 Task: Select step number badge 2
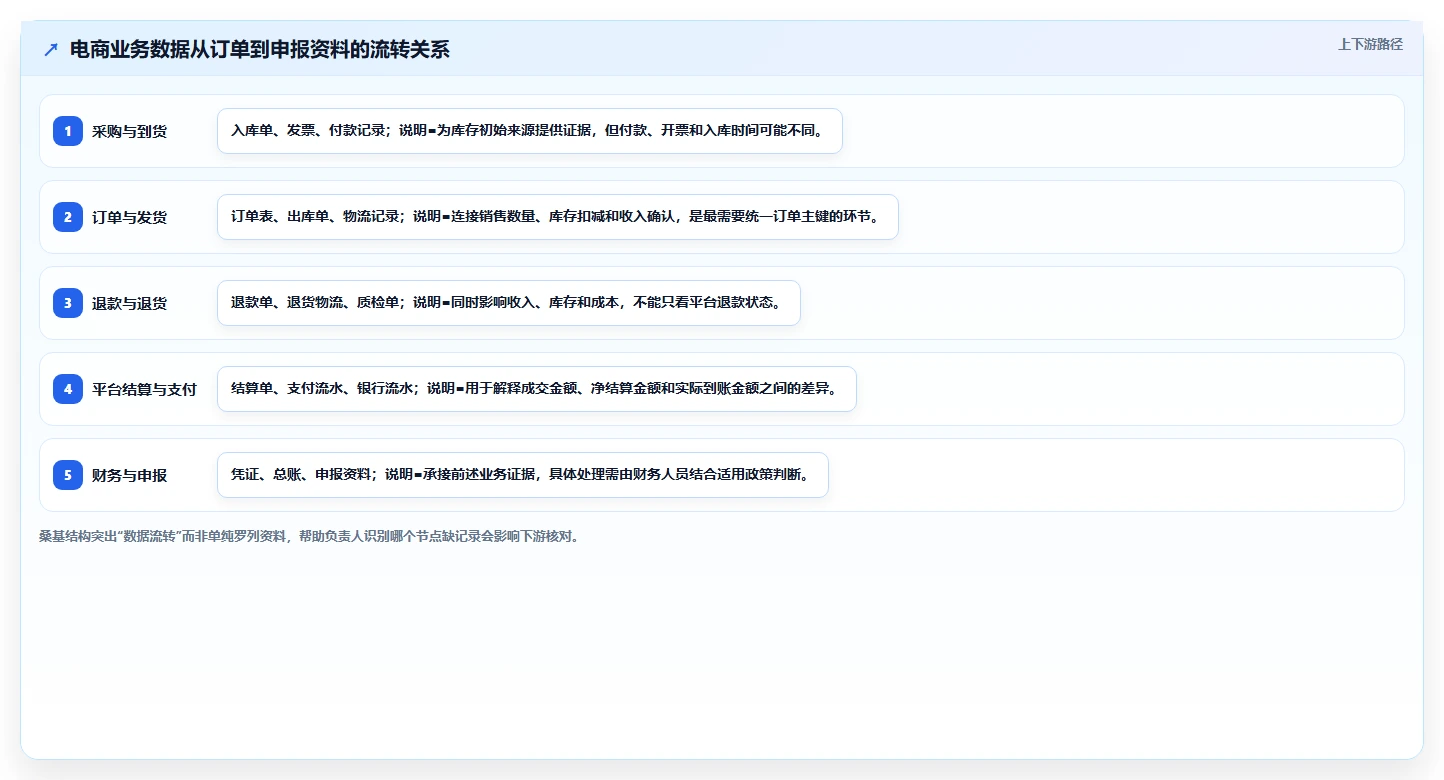click(68, 217)
